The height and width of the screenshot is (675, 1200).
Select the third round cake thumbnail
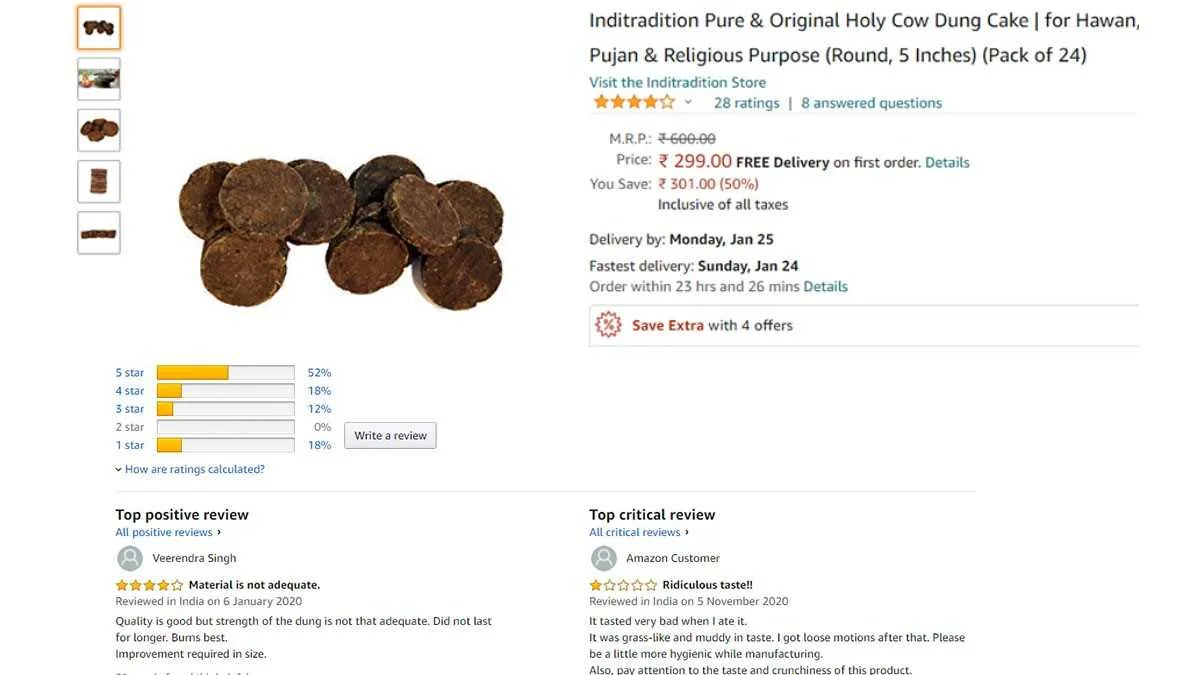click(x=99, y=130)
